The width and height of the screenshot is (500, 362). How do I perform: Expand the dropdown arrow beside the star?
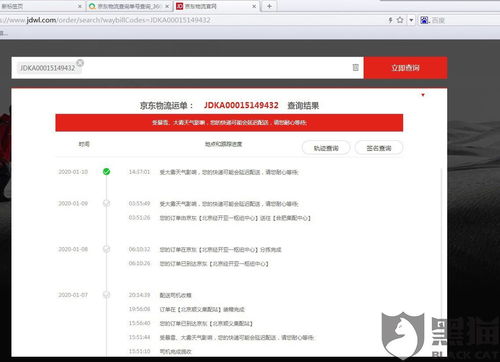click(x=411, y=20)
